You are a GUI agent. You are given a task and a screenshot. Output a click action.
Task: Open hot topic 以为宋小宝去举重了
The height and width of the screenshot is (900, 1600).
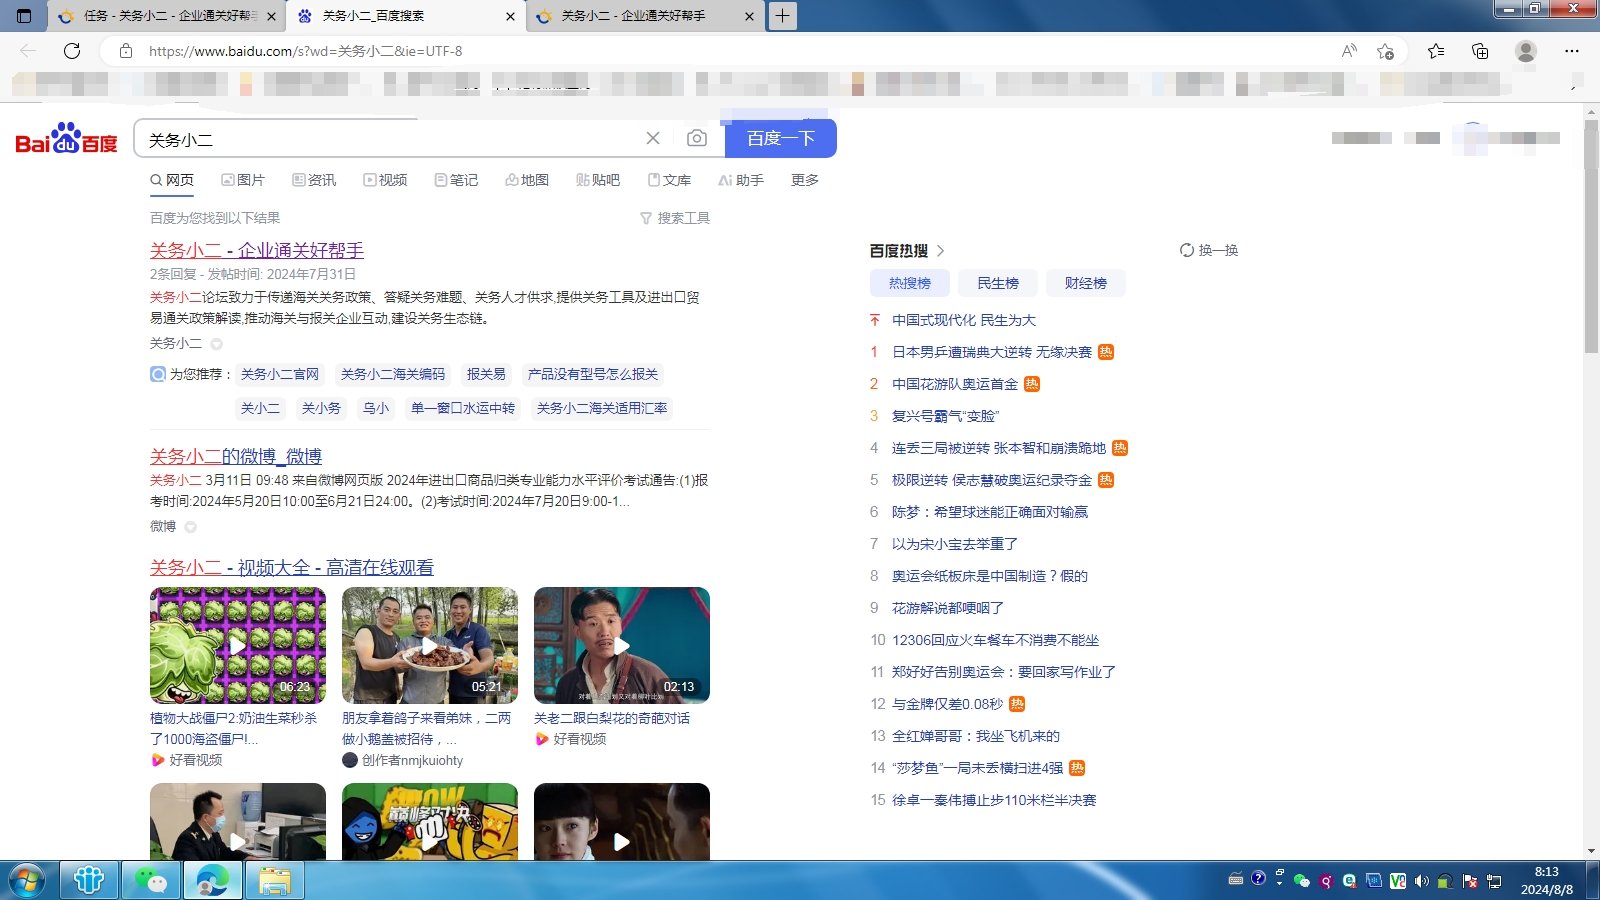[x=955, y=544]
